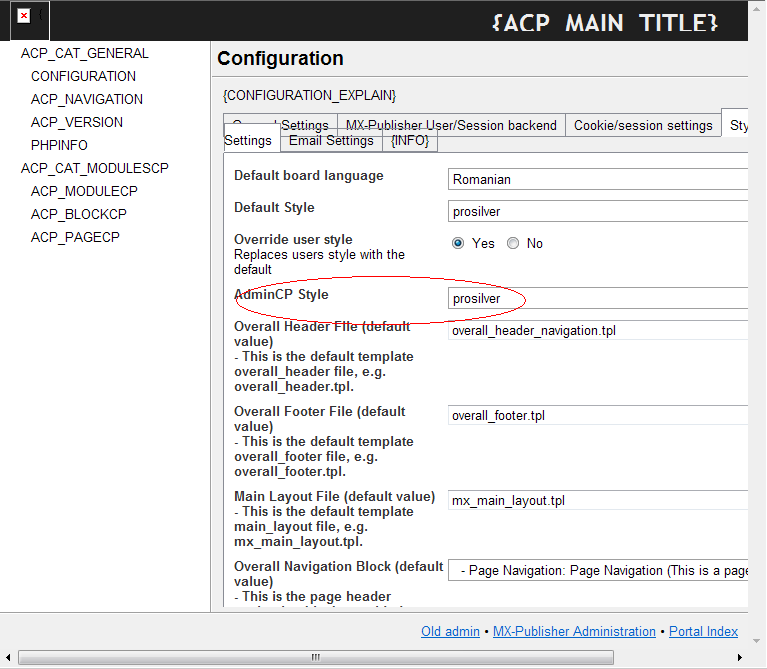
Task: Open the AdminCP Style dropdown
Action: 598,298
